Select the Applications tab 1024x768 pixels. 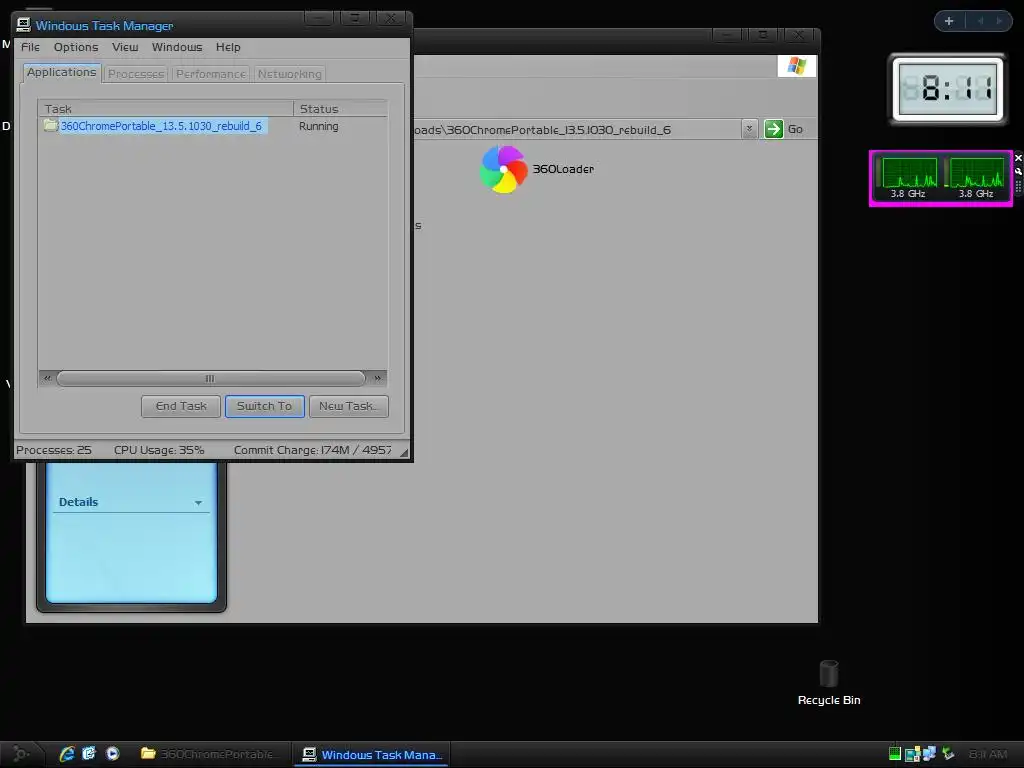(61, 72)
